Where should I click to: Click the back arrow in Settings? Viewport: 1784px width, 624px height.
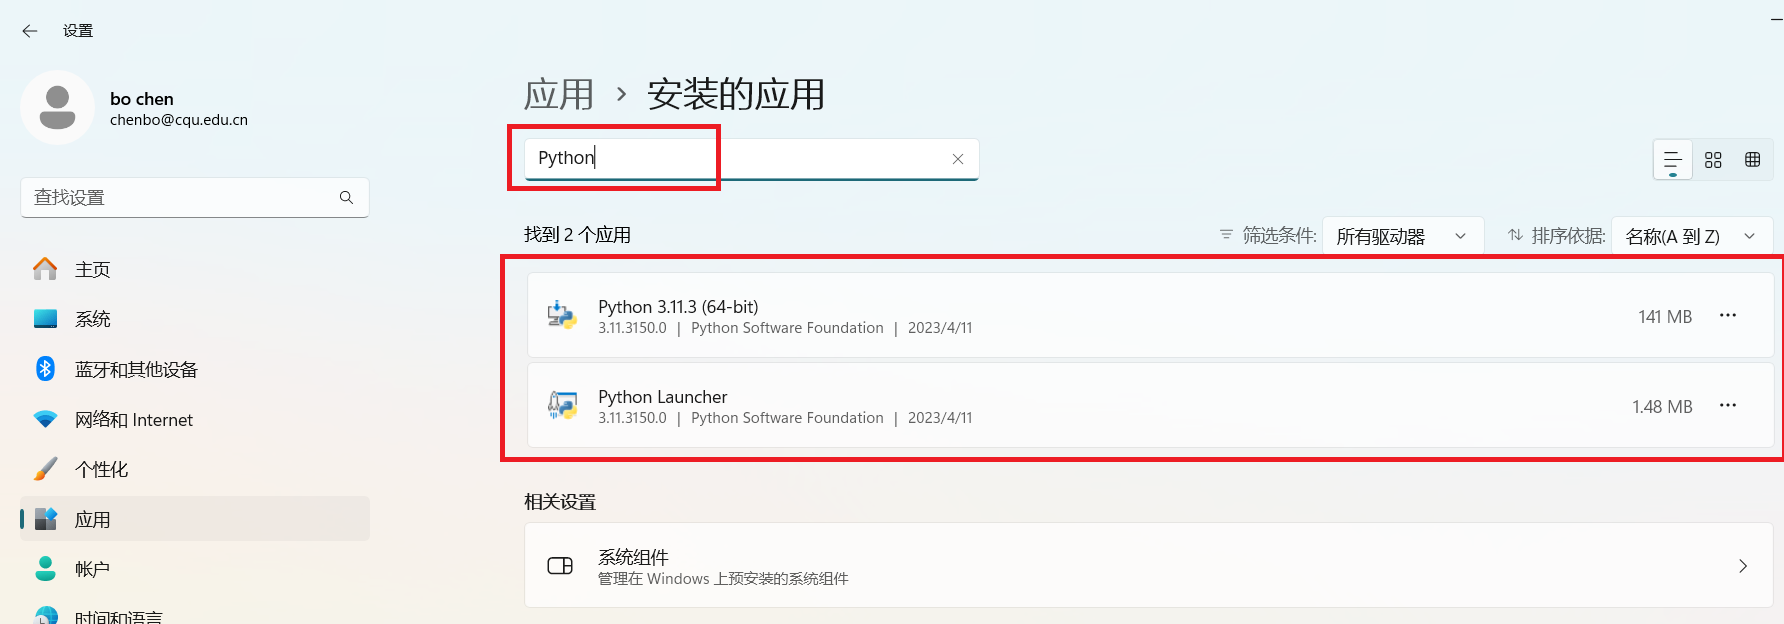coord(30,31)
